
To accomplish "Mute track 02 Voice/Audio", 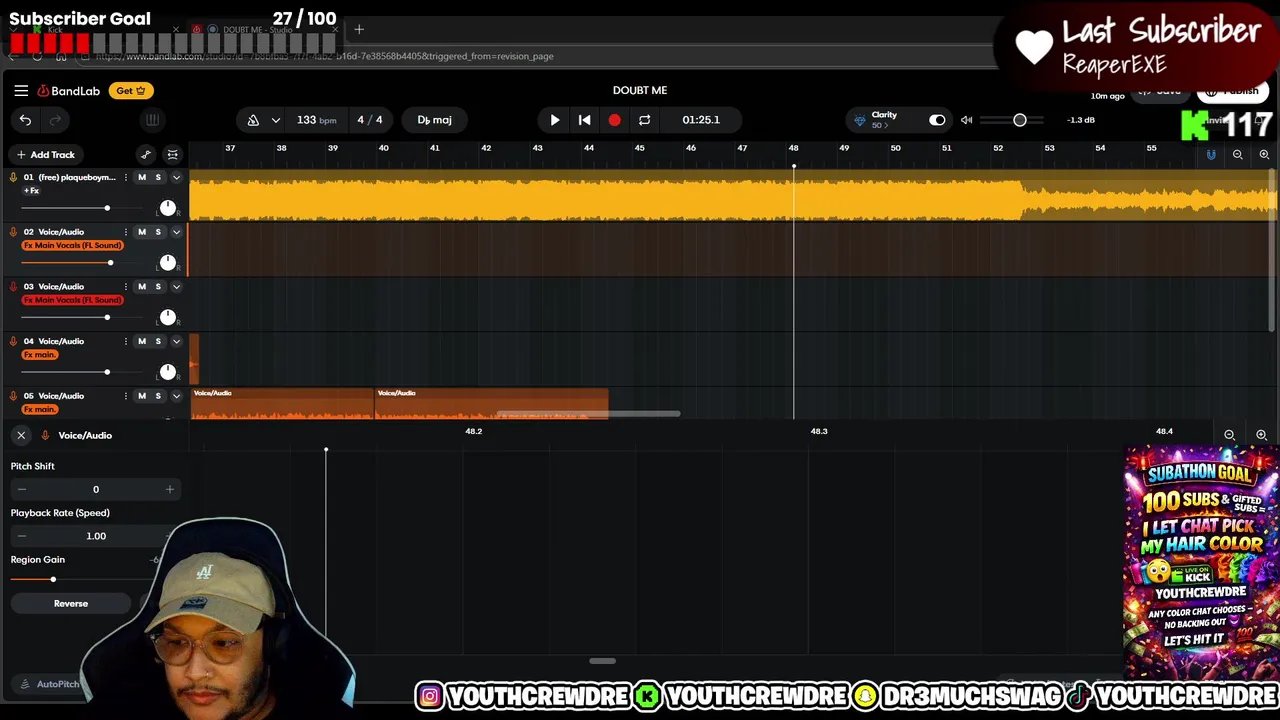I will click(142, 232).
